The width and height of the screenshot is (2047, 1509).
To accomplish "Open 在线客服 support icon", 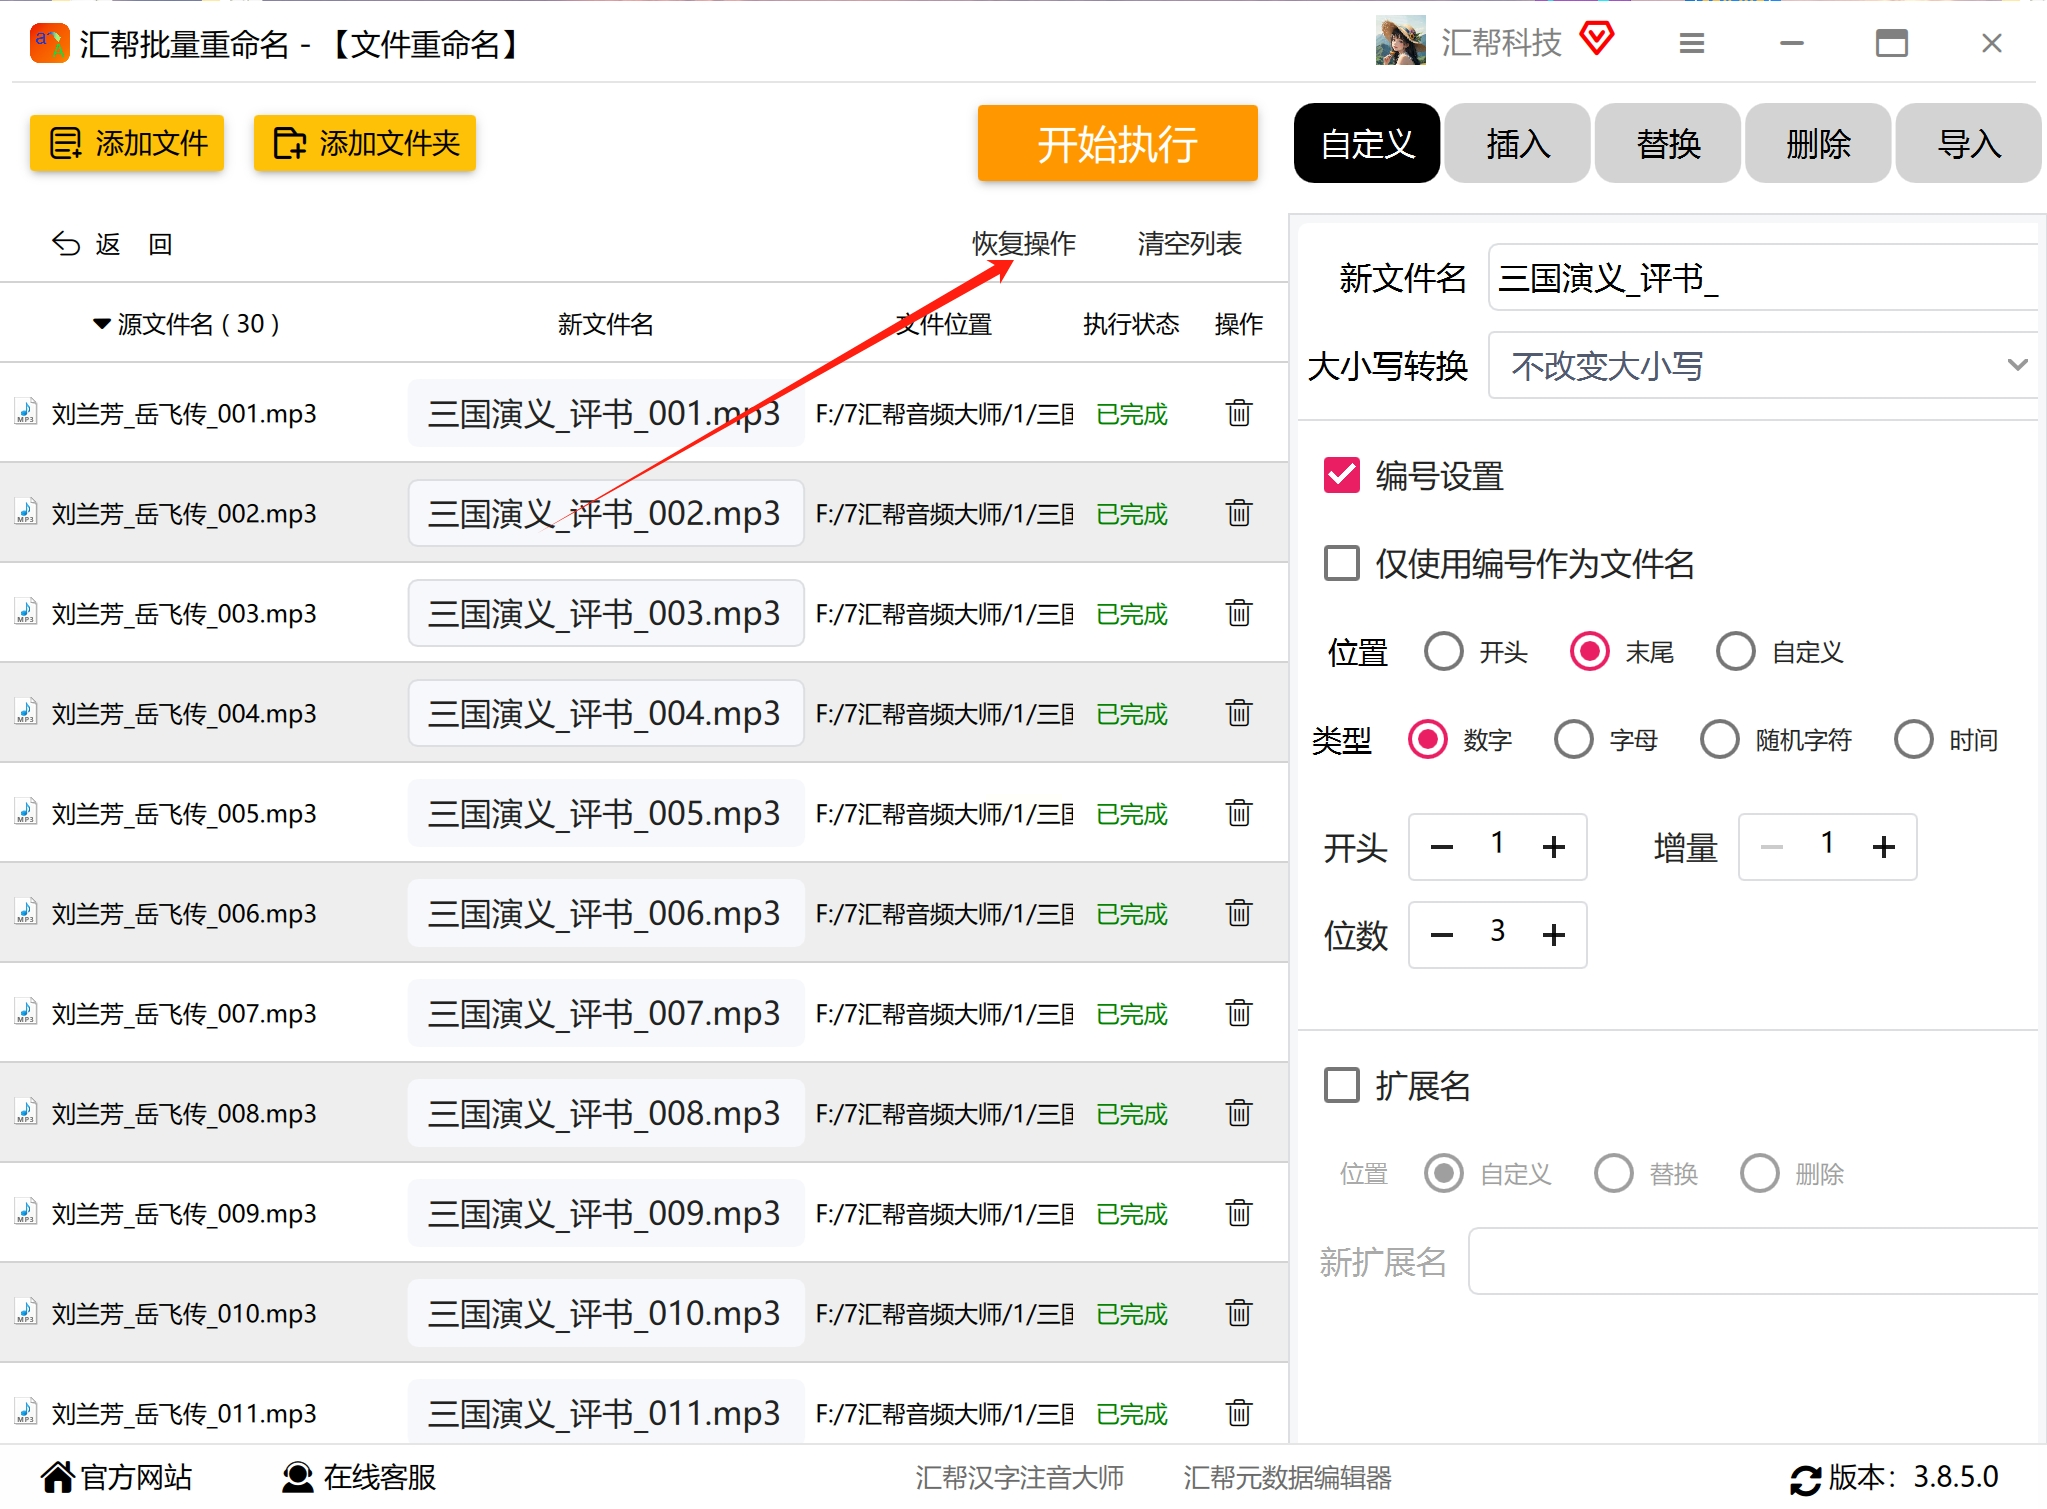I will click(x=297, y=1477).
